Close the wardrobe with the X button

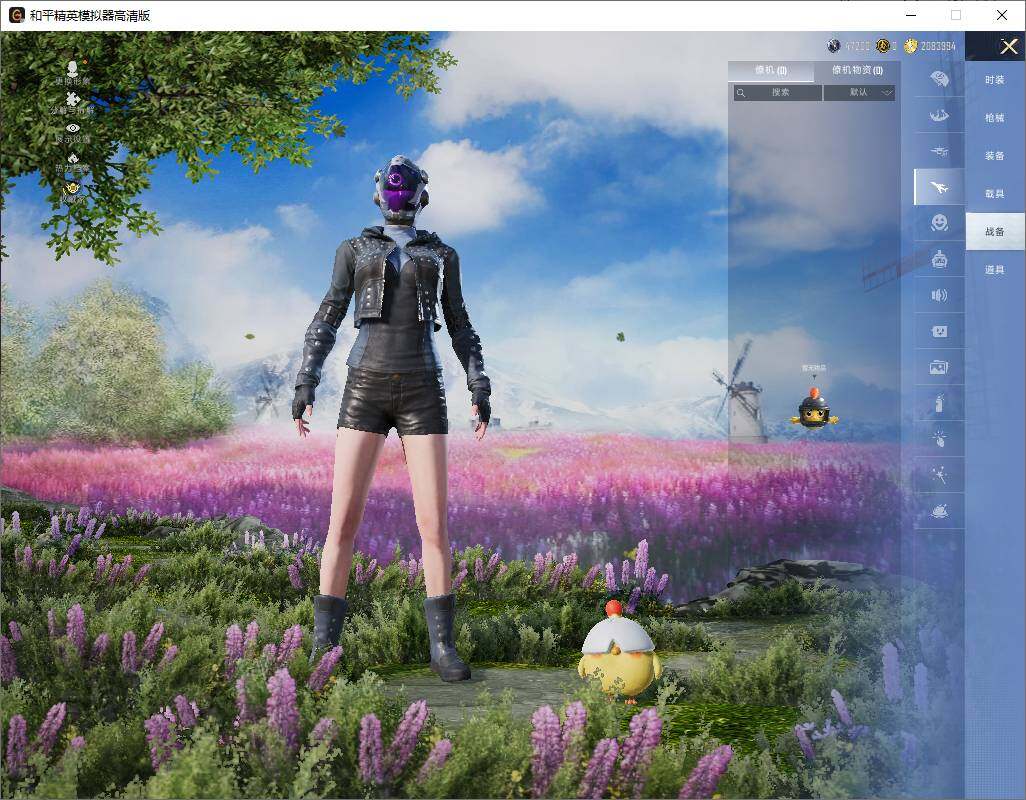click(1008, 46)
